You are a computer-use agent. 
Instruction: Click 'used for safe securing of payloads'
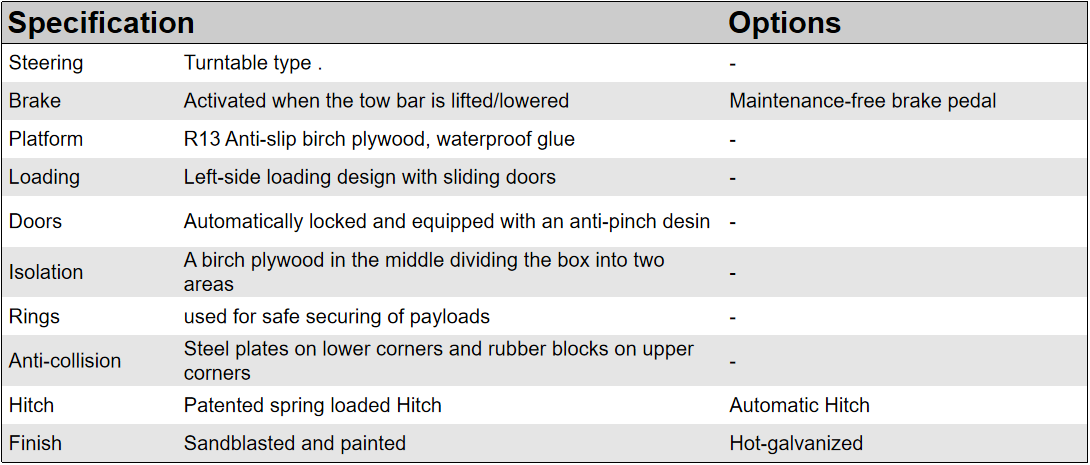point(336,317)
